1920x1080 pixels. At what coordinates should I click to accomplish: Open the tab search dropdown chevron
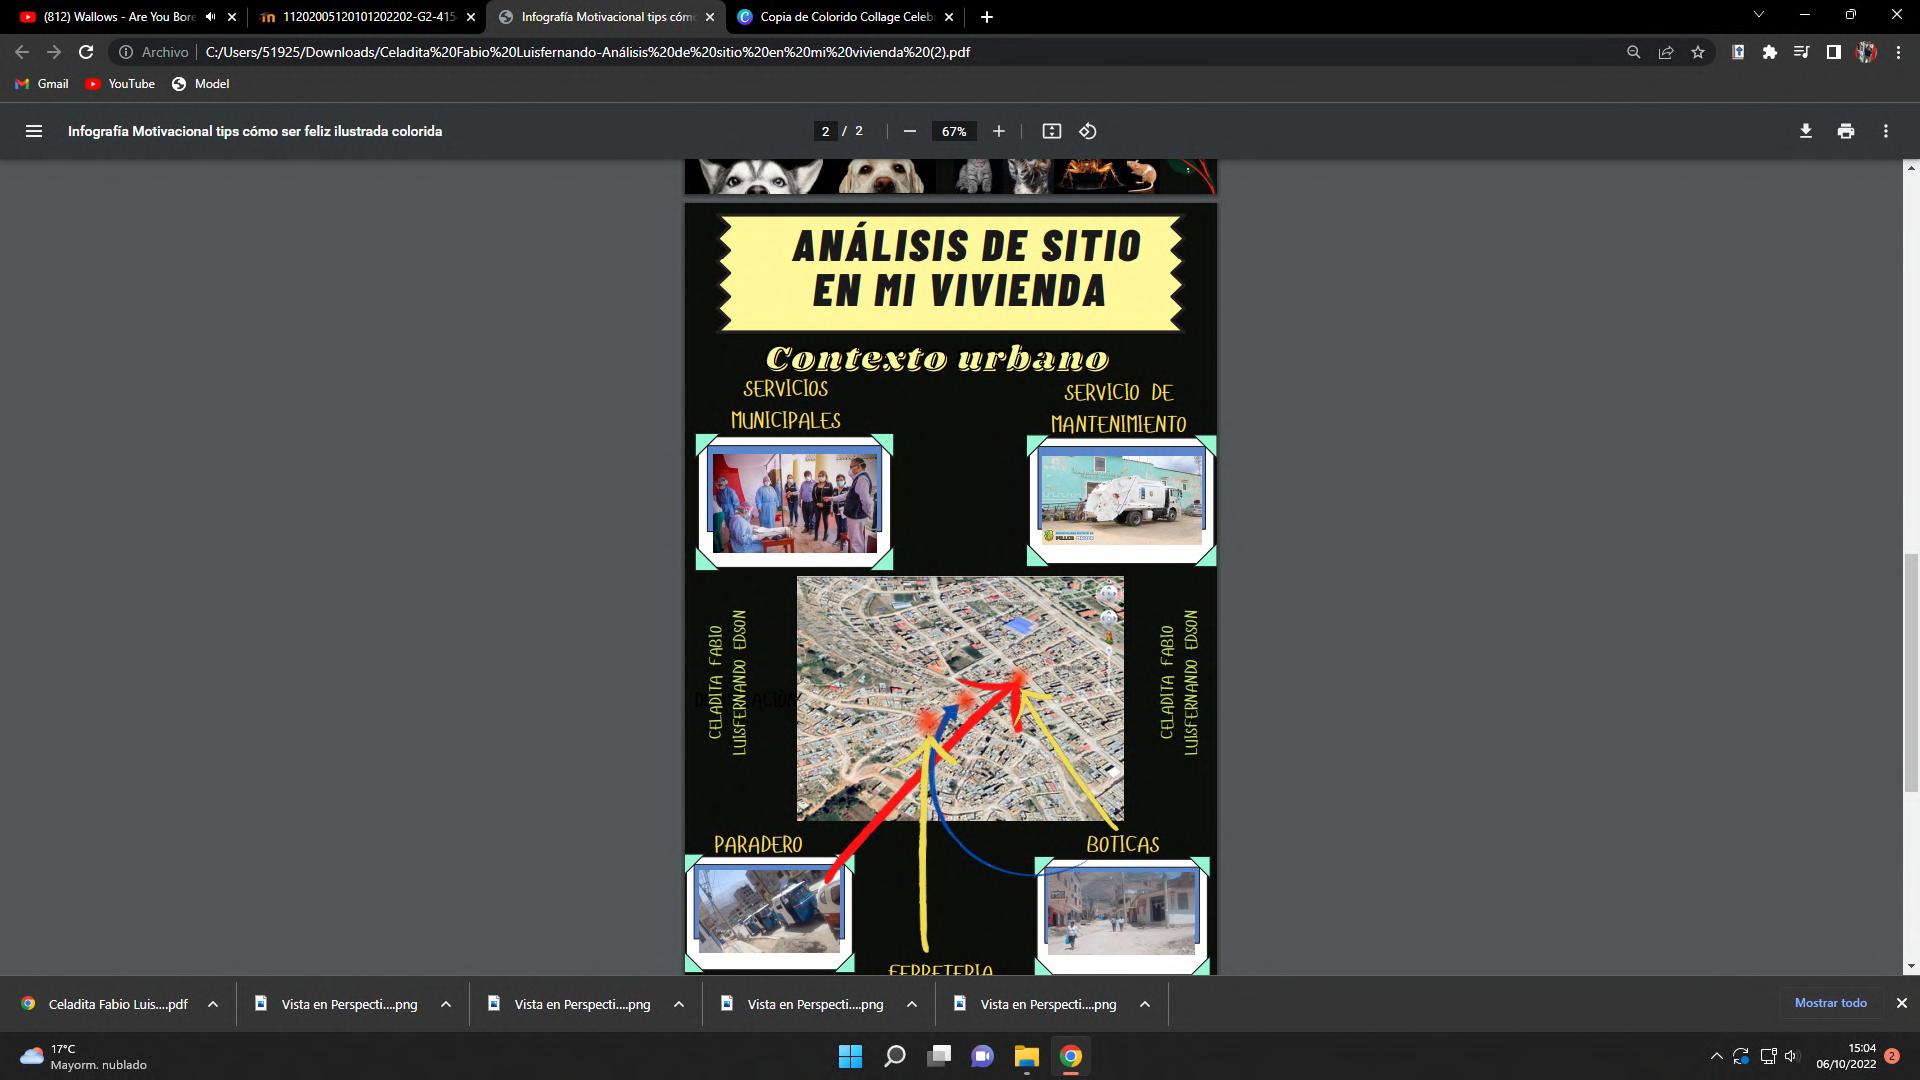tap(1758, 15)
